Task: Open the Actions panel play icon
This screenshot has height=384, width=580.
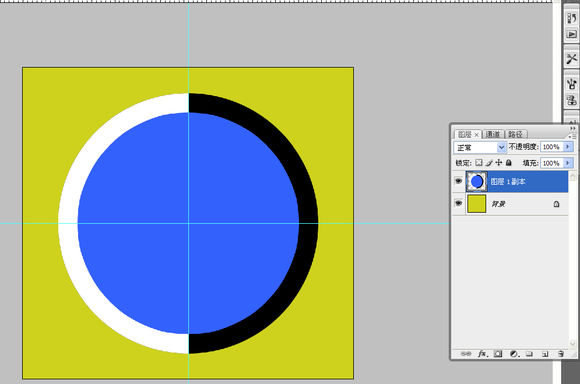Action: pyautogui.click(x=571, y=34)
